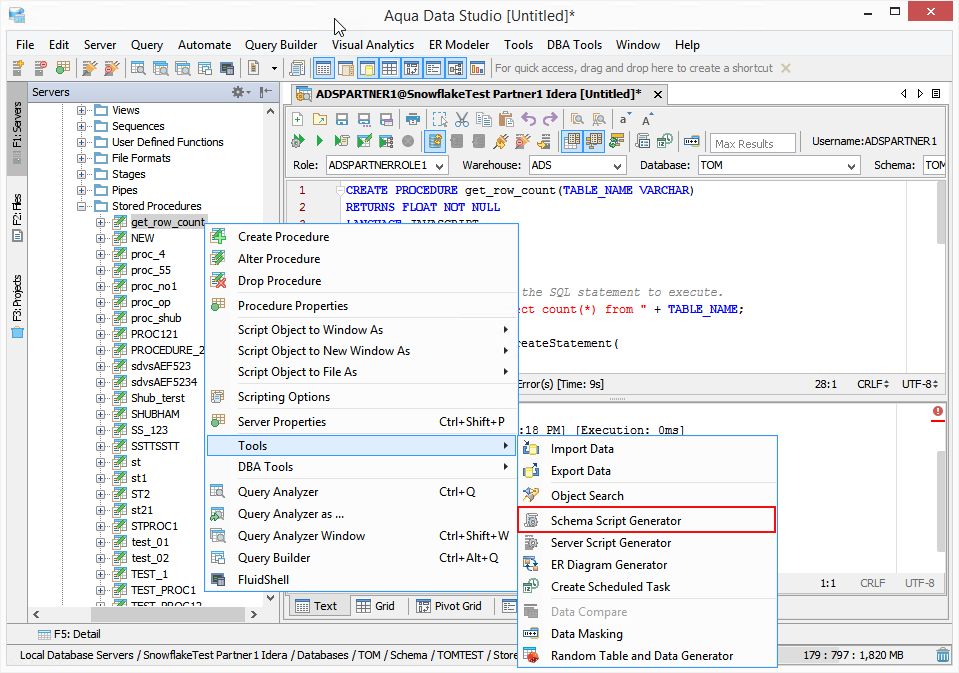This screenshot has width=959, height=673.
Task: Open the Query Builder menu in menu bar
Action: pos(281,45)
